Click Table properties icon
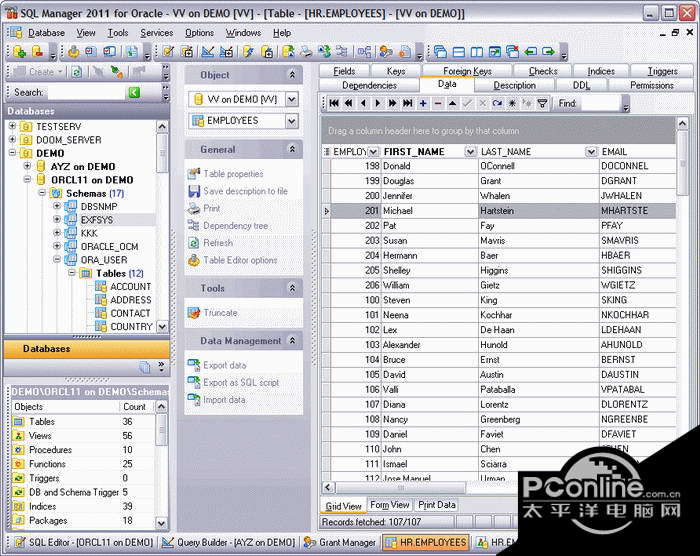 point(194,173)
